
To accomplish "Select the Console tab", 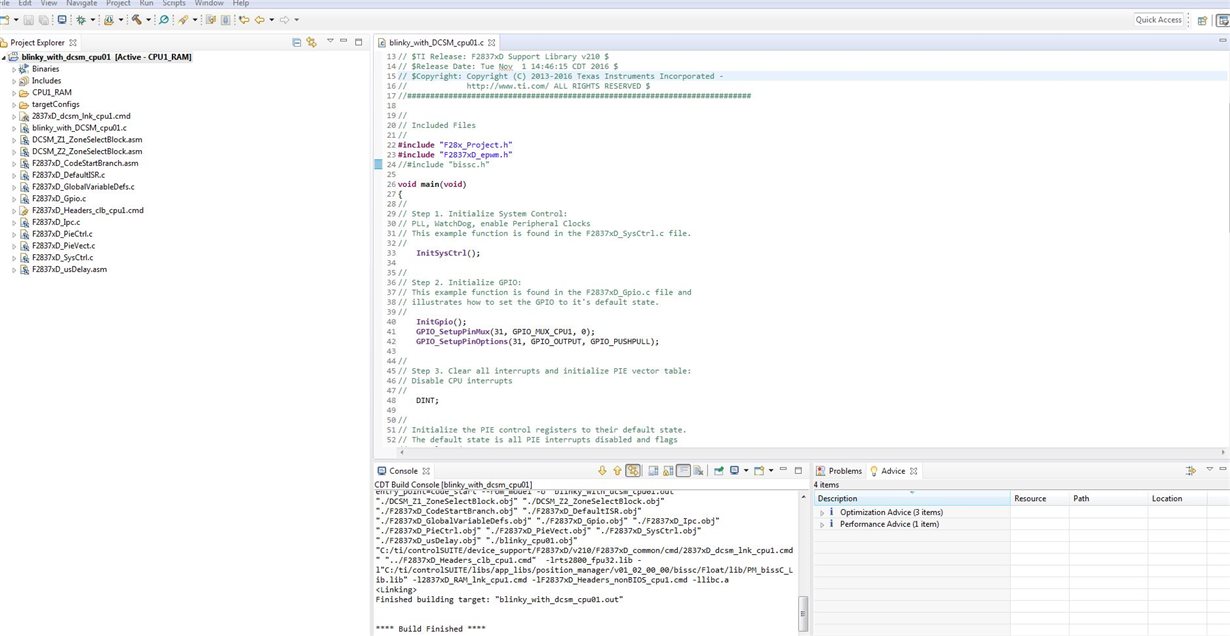I will 402,470.
